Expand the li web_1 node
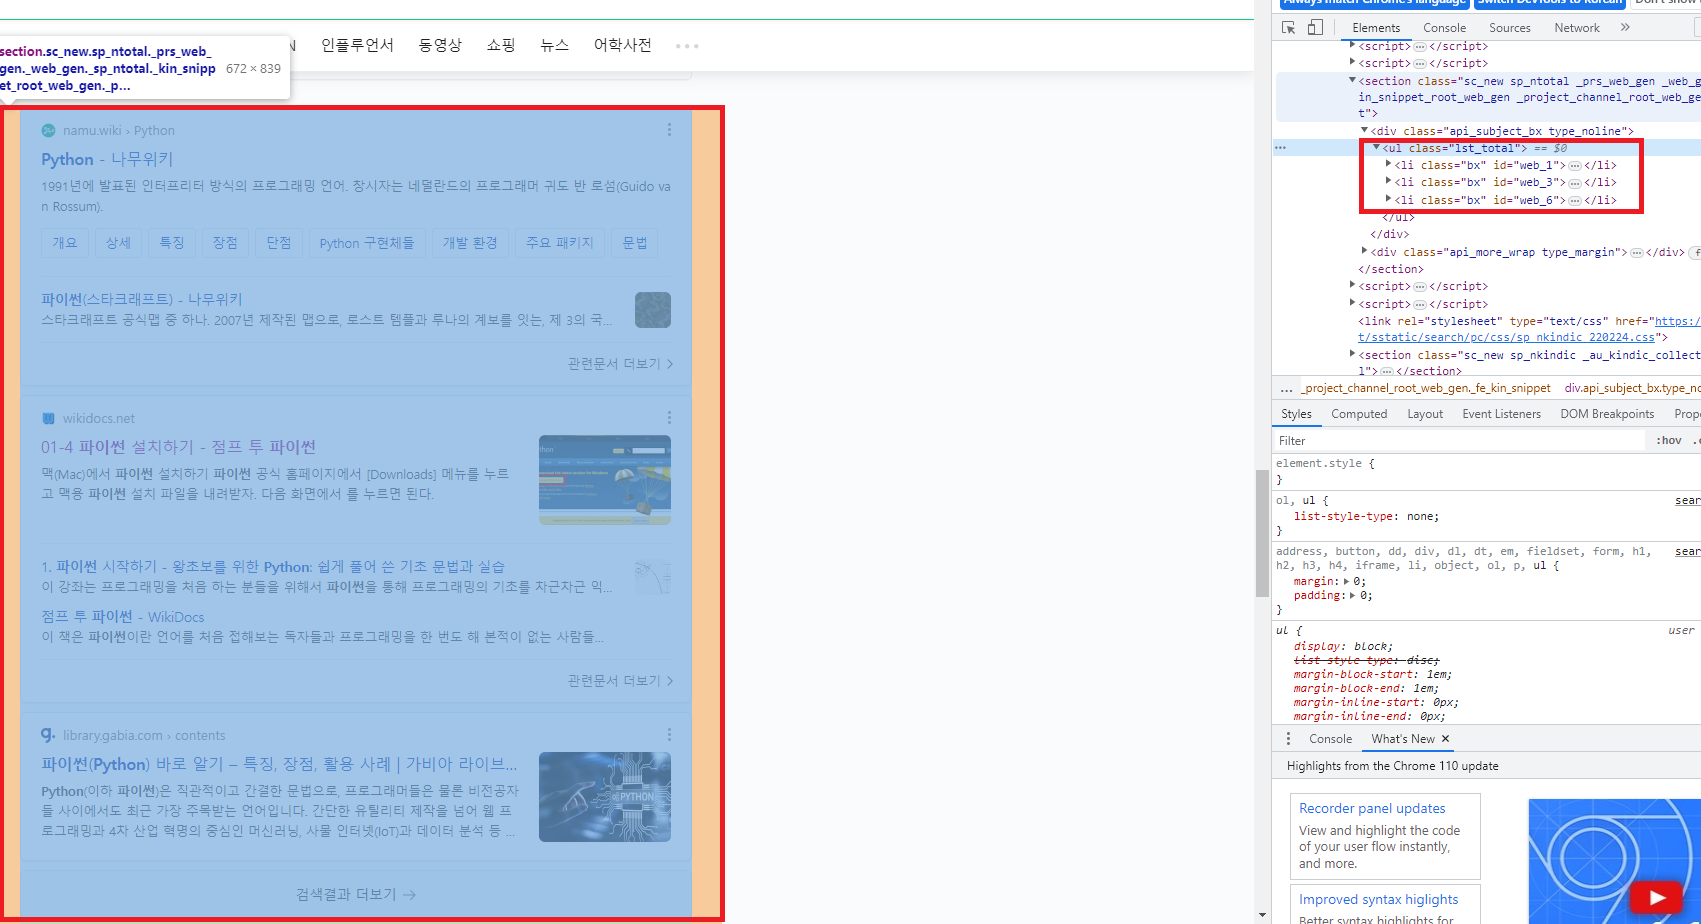This screenshot has width=1701, height=924. [x=1389, y=165]
